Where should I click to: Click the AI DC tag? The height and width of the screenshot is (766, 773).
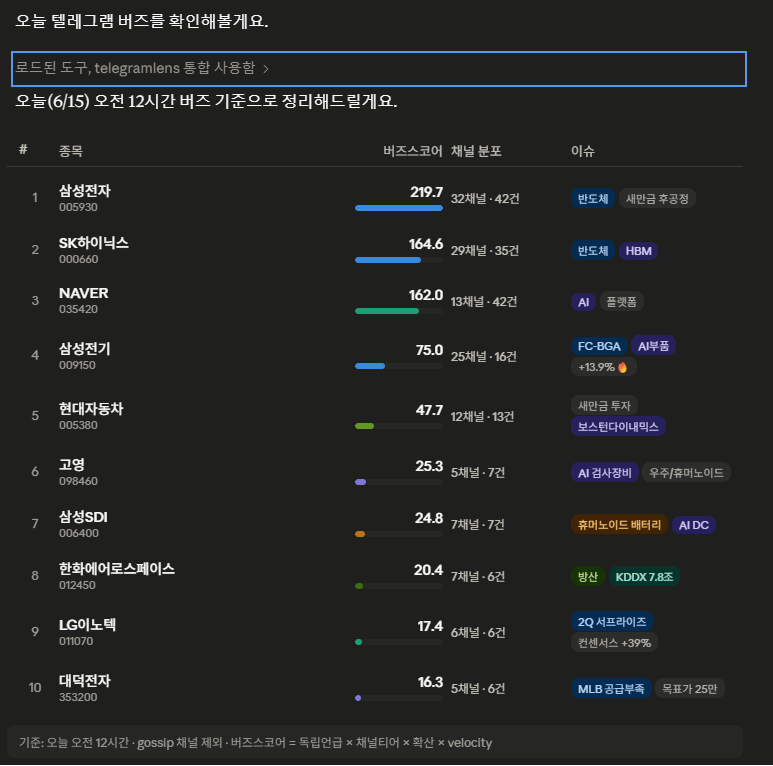(x=694, y=525)
